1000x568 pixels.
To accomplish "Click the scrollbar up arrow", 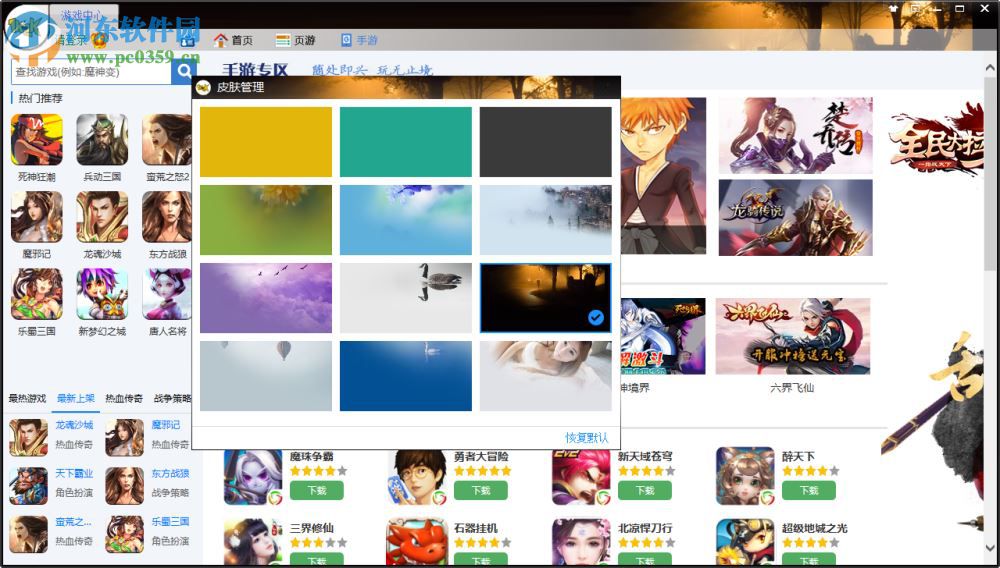I will 990,68.
